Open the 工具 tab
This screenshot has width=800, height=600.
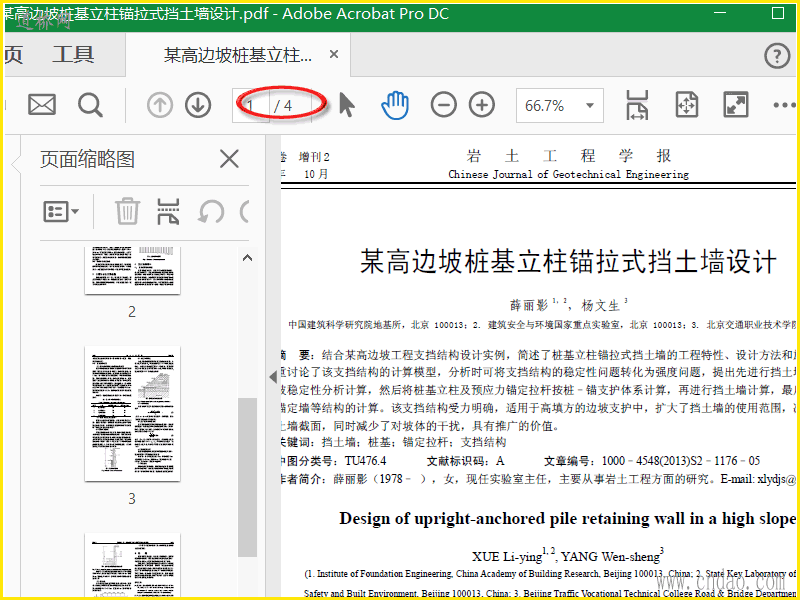click(73, 55)
